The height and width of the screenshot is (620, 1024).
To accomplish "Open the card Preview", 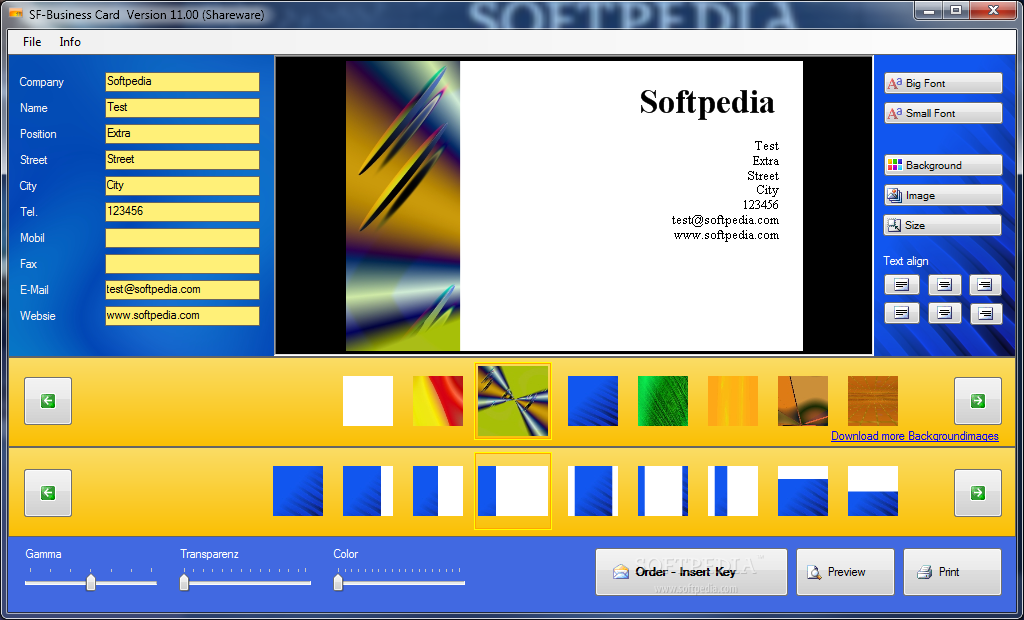I will (x=845, y=572).
